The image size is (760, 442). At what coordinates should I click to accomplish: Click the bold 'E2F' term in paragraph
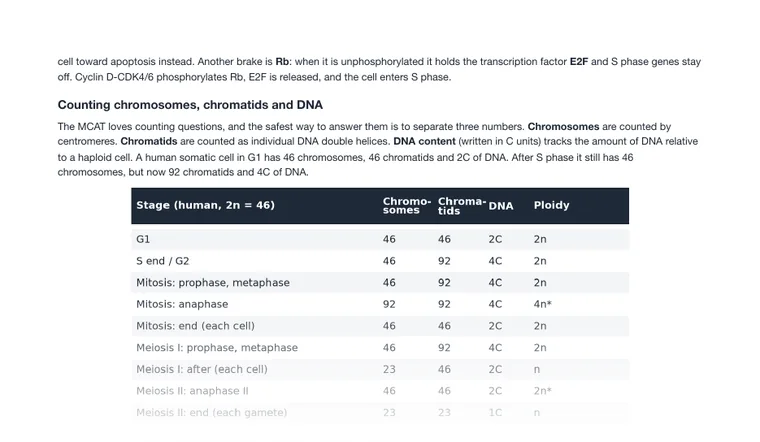[579, 62]
